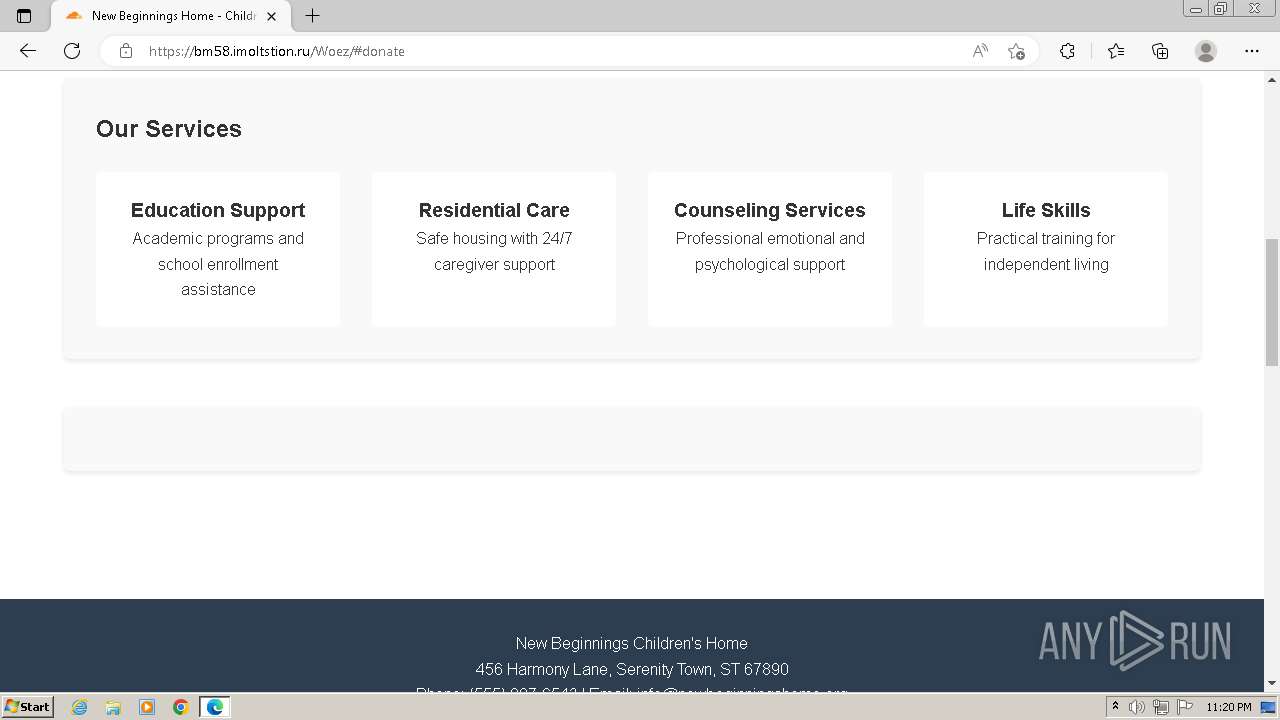This screenshot has height=720, width=1280.
Task: Close the New Beginnings Home tab
Action: click(x=271, y=16)
